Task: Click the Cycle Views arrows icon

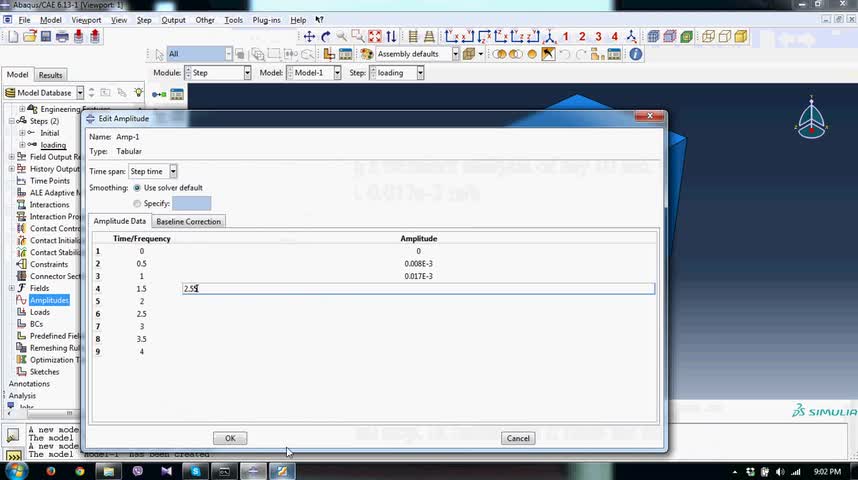Action: [391, 37]
